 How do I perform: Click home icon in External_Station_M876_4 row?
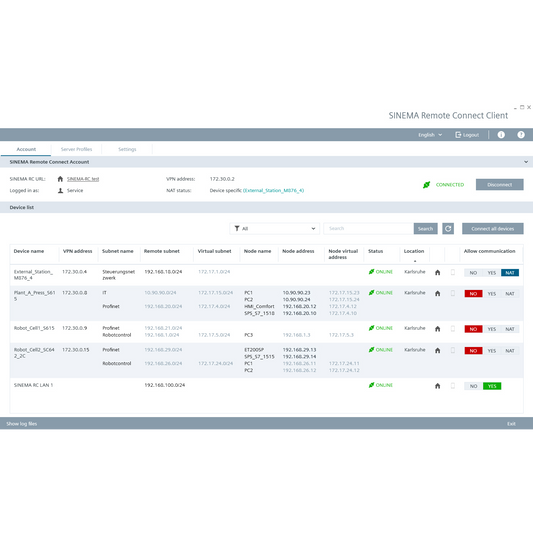pos(437,272)
